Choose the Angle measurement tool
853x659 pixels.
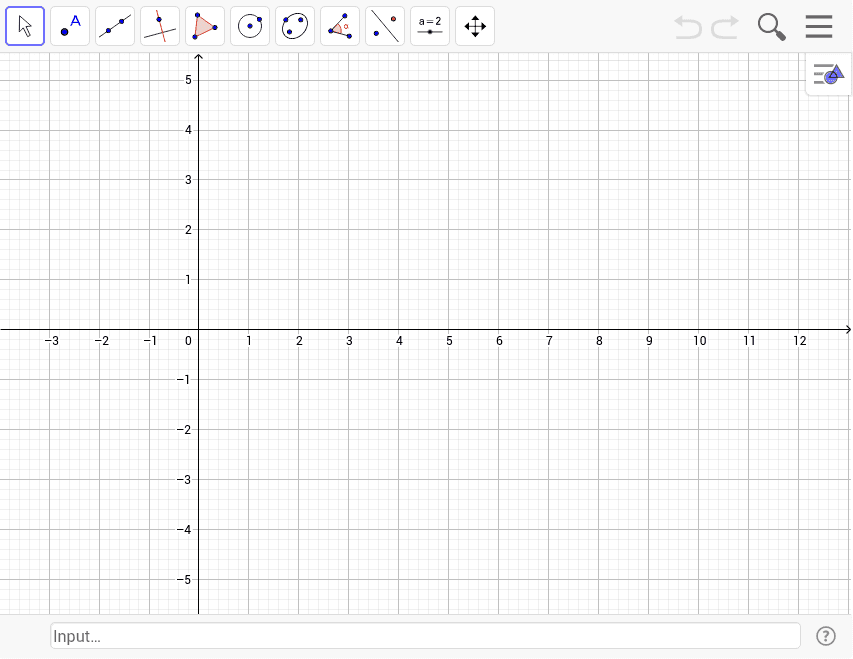coord(340,26)
